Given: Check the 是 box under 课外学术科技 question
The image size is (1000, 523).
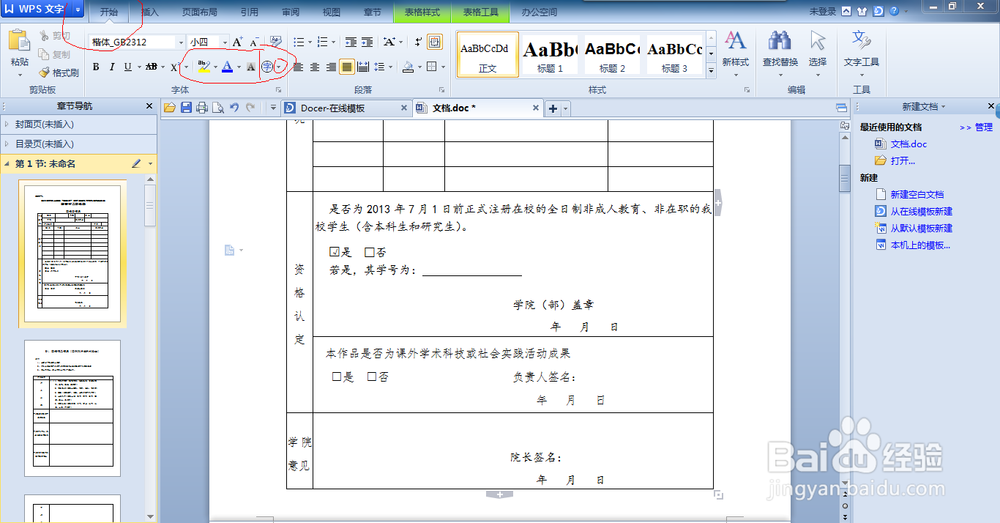Looking at the screenshot, I should click(x=337, y=377).
